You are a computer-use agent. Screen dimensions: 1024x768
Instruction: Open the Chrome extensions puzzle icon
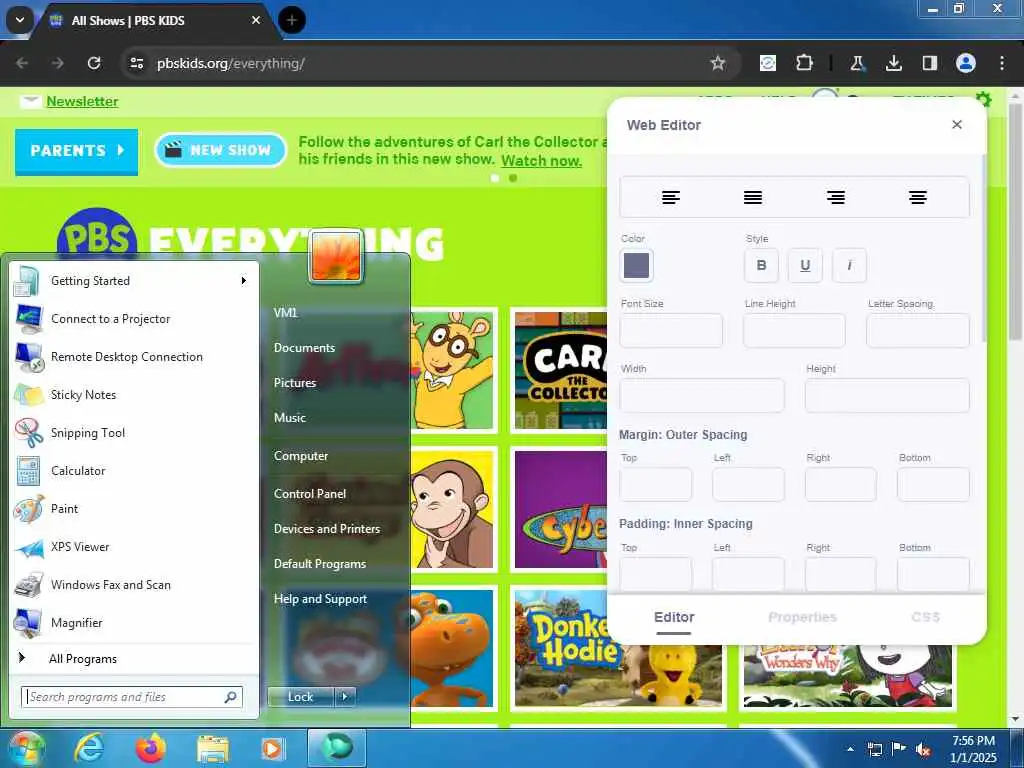tap(804, 63)
